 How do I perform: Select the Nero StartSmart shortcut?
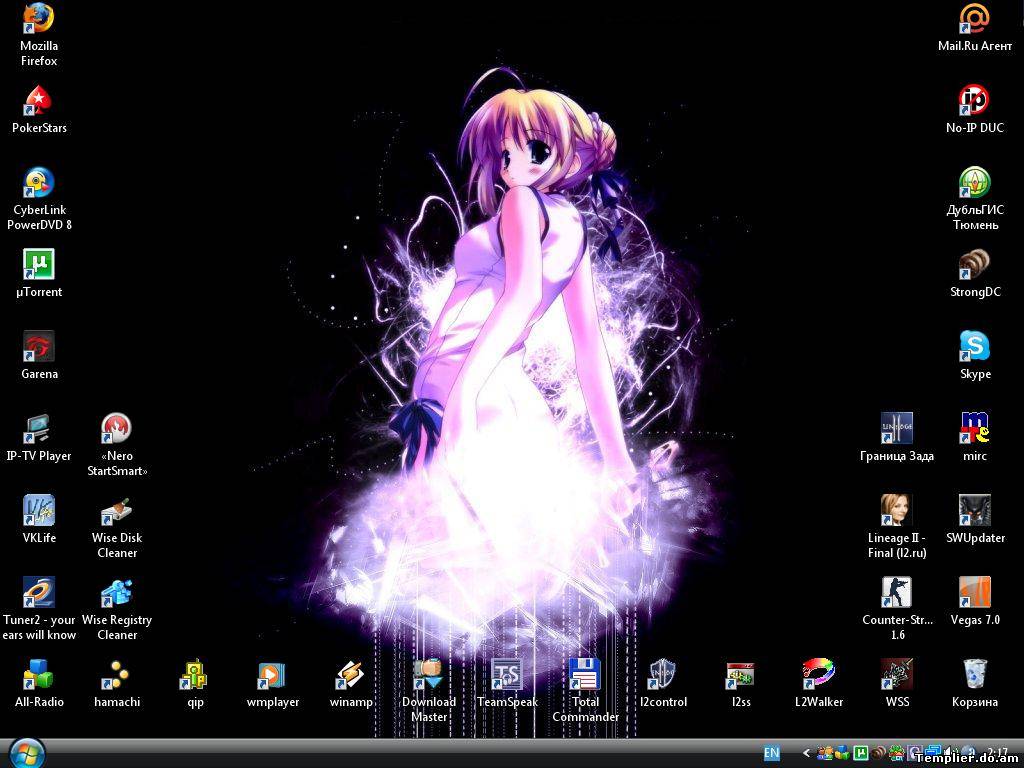tap(117, 428)
